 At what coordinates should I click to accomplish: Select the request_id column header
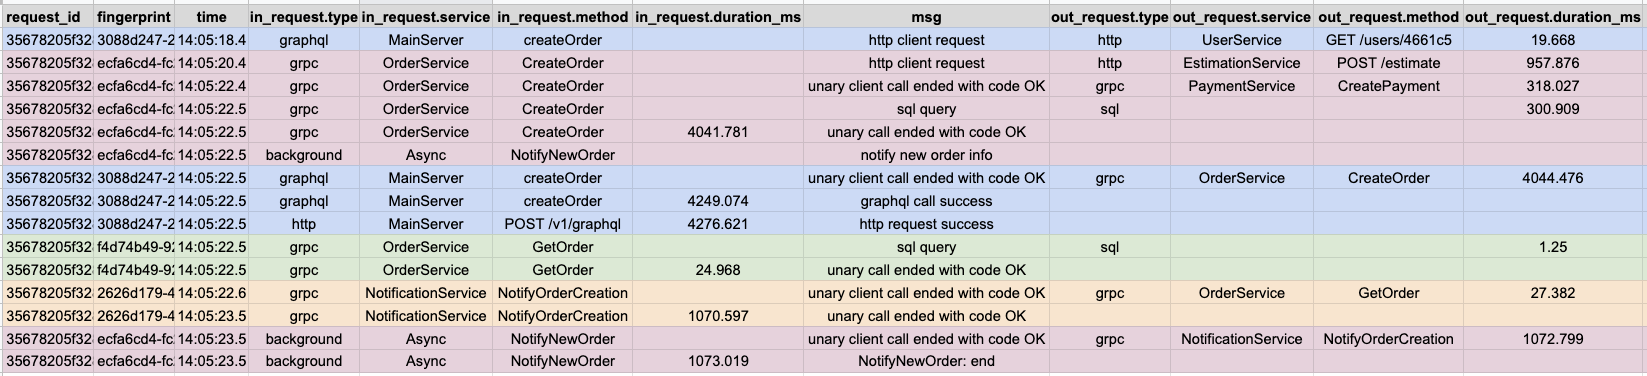pos(48,17)
